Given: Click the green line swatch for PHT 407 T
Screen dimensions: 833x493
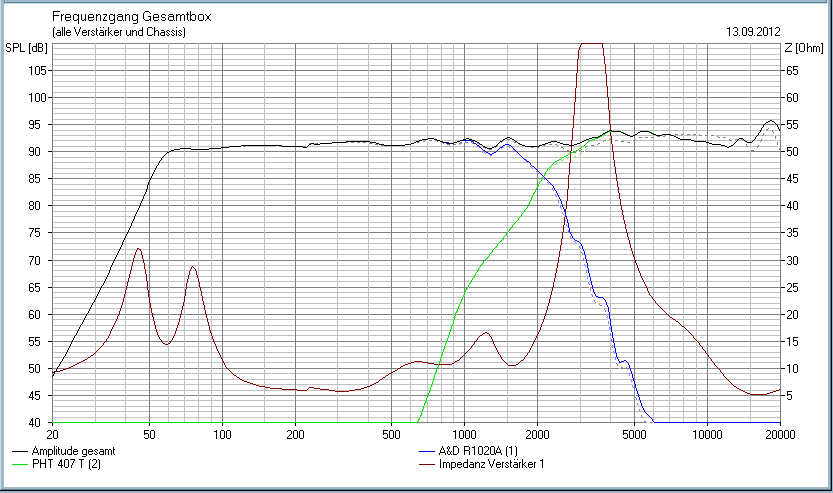Looking at the screenshot, I should pyautogui.click(x=20, y=464).
